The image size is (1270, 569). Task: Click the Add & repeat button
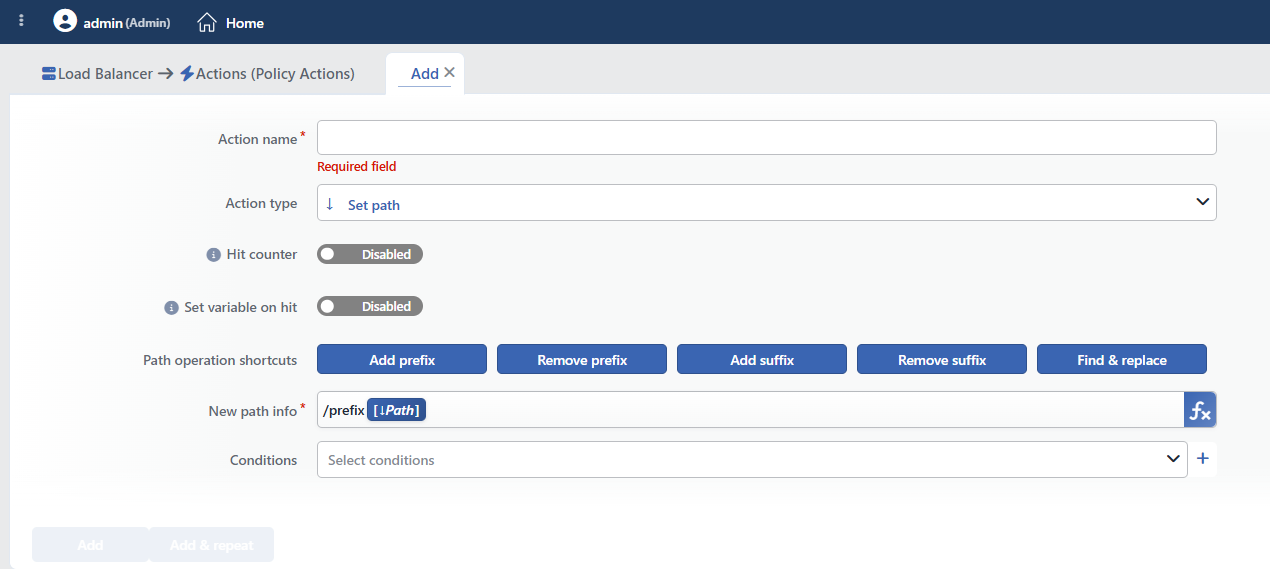tap(211, 545)
